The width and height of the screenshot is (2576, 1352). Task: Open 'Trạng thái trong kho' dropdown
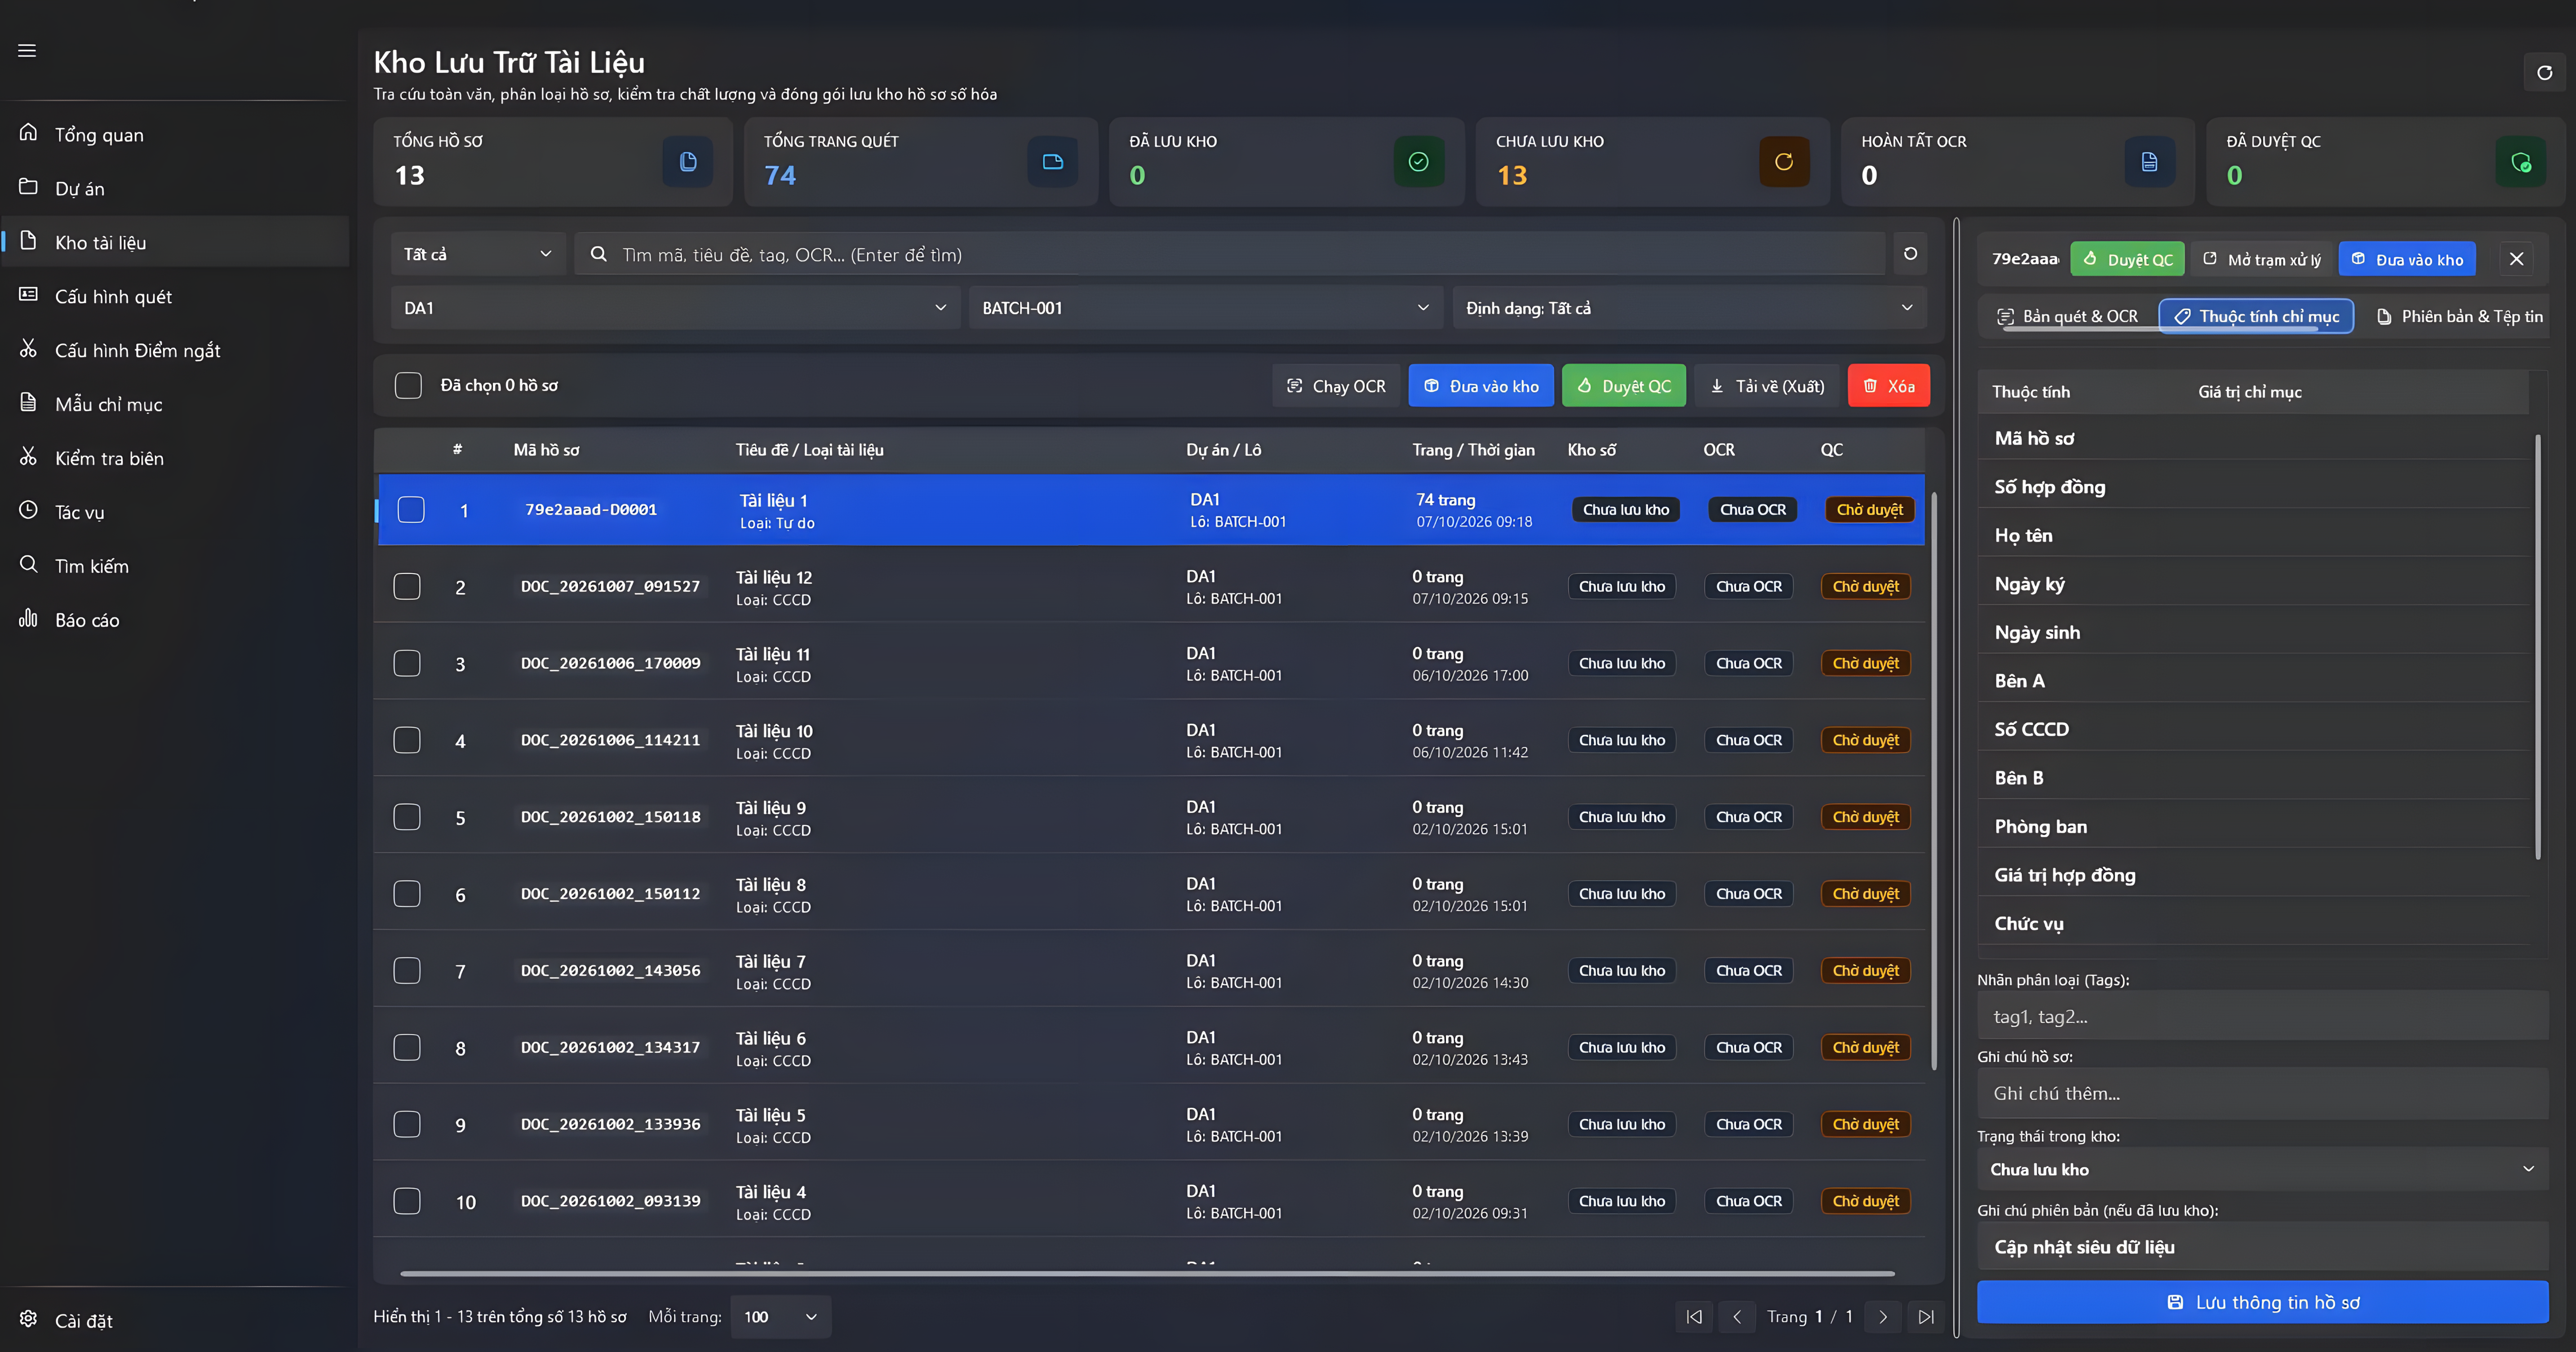2262,1169
